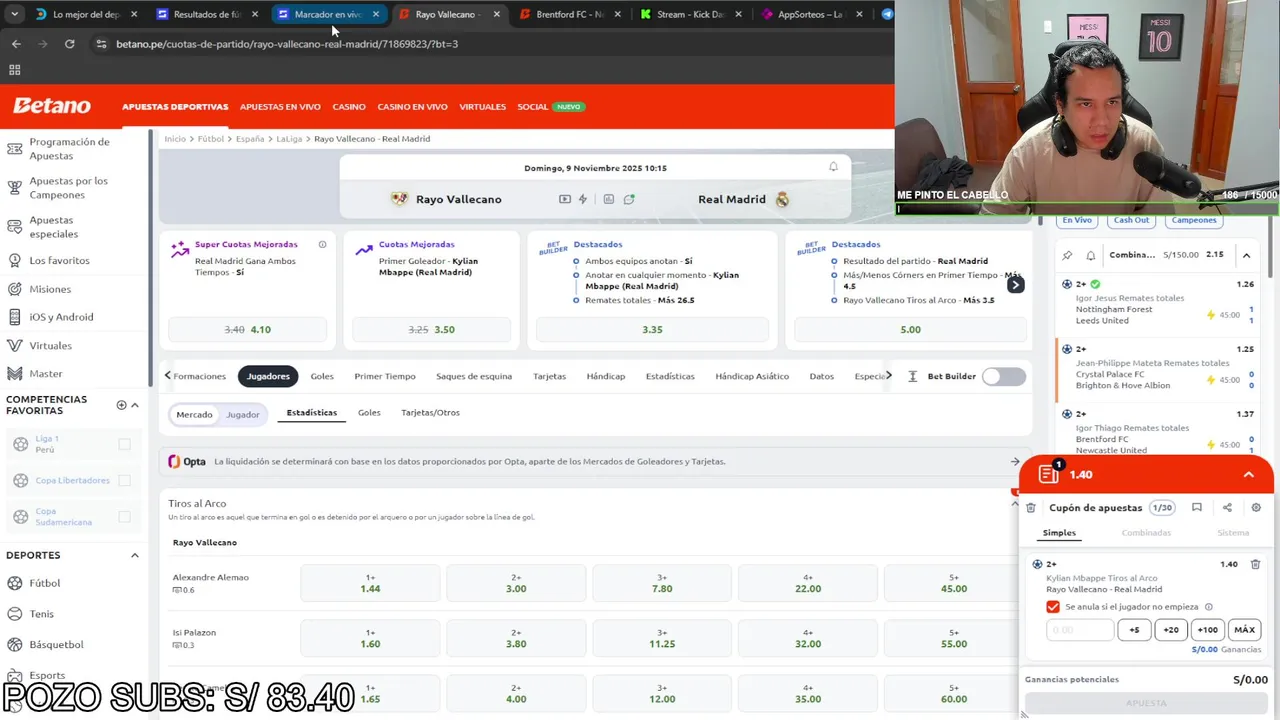This screenshot has height=720, width=1280.
Task: Open Fútbol in Deportes list
Action: point(45,583)
